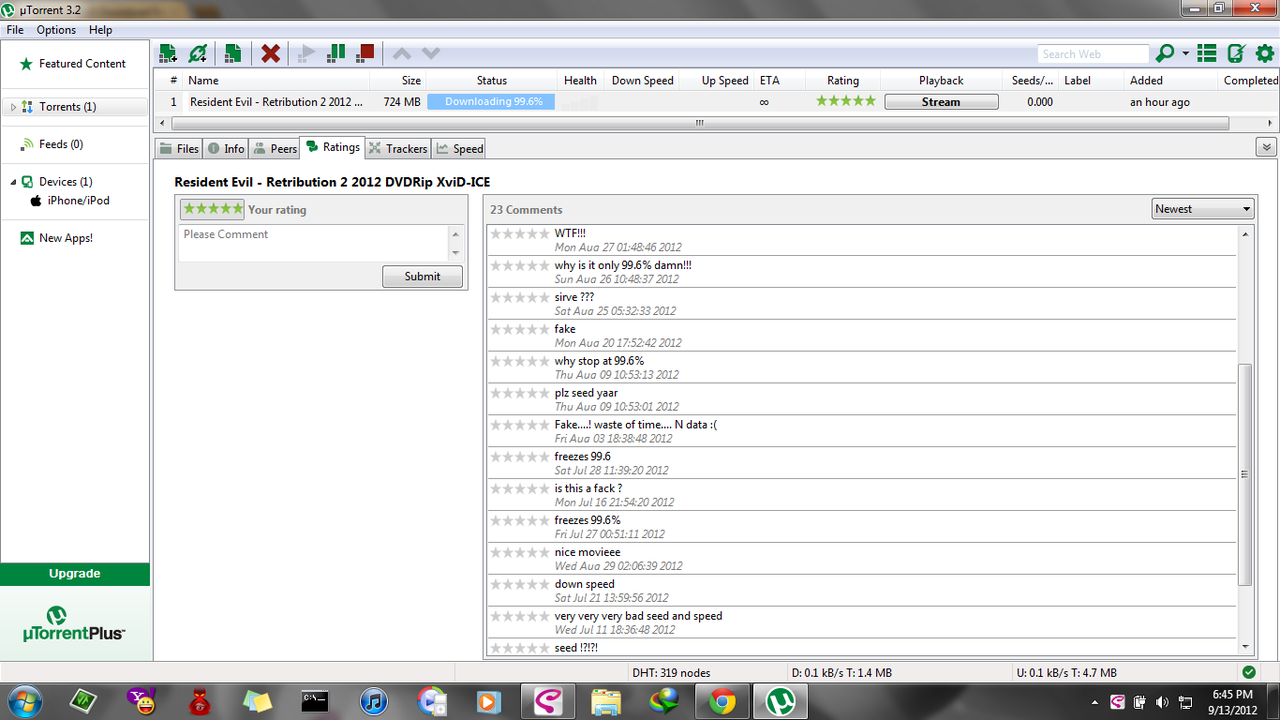This screenshot has height=720, width=1280.
Task: Open Preferences with the gear icon
Action: click(1265, 53)
